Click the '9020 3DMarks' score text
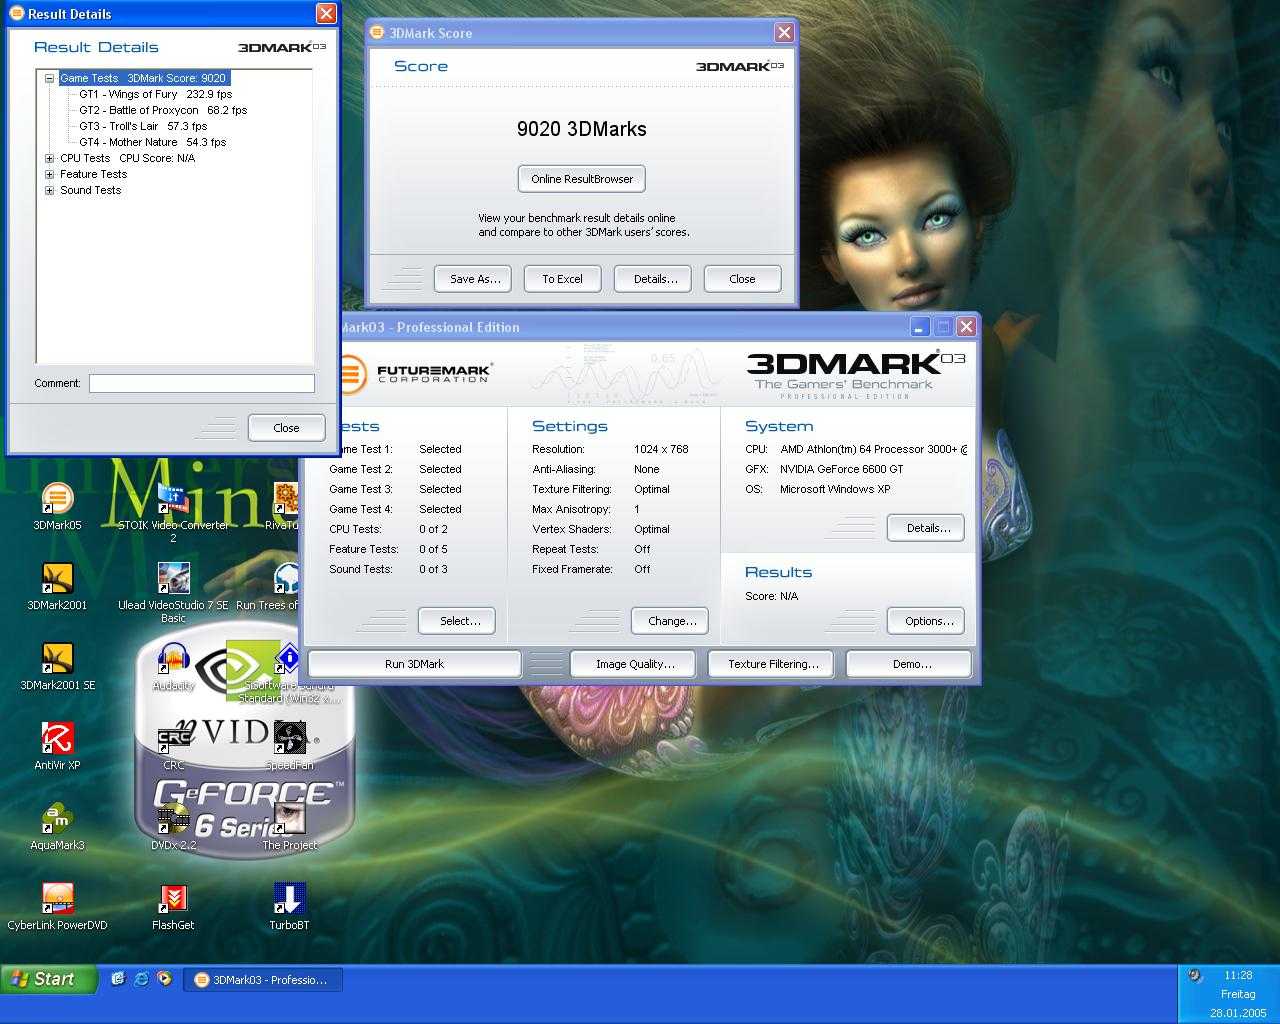This screenshot has width=1280, height=1024. (582, 129)
